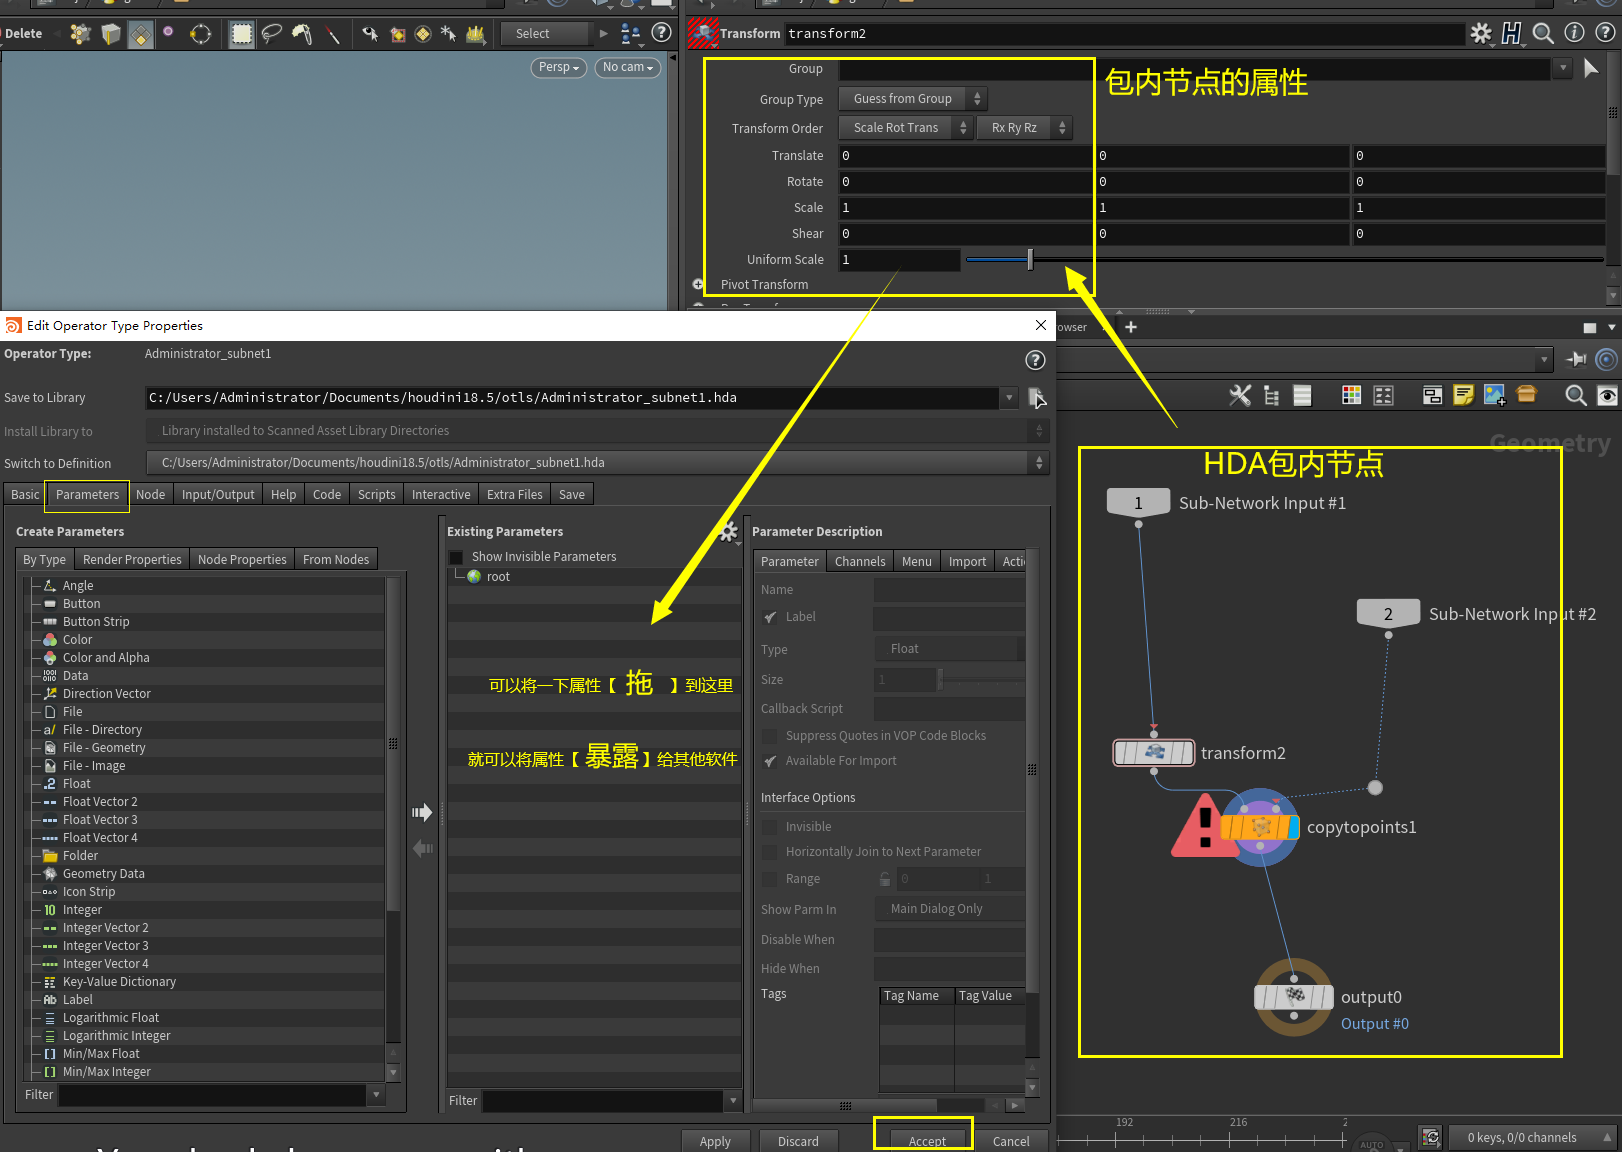The height and width of the screenshot is (1152, 1622).
Task: Adjust the Uniform Scale slider handle
Action: pos(1030,260)
